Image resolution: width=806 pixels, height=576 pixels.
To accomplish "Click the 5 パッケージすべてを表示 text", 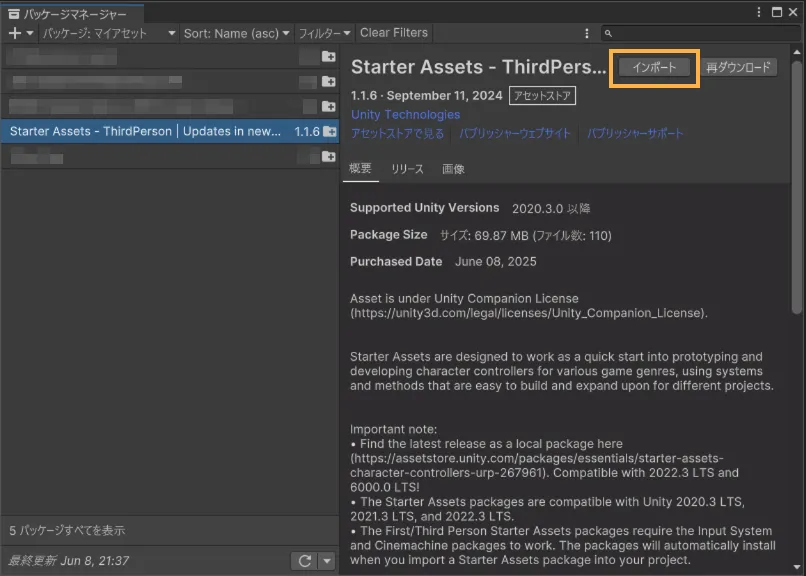I will tap(67, 530).
